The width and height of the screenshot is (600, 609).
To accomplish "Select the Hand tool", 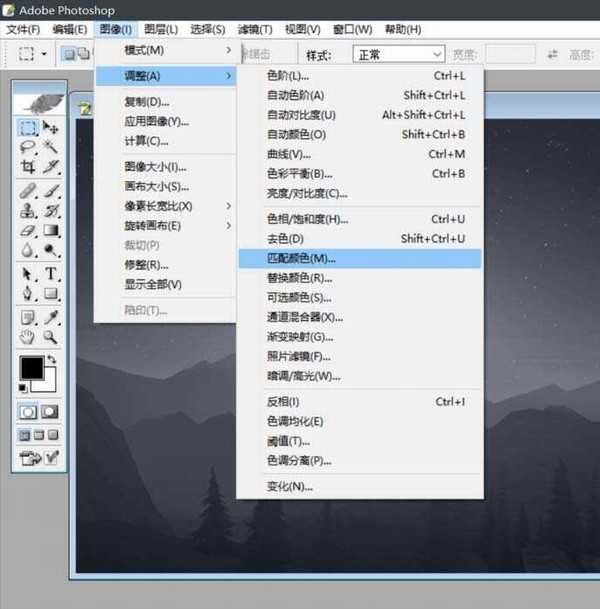I will point(28,337).
